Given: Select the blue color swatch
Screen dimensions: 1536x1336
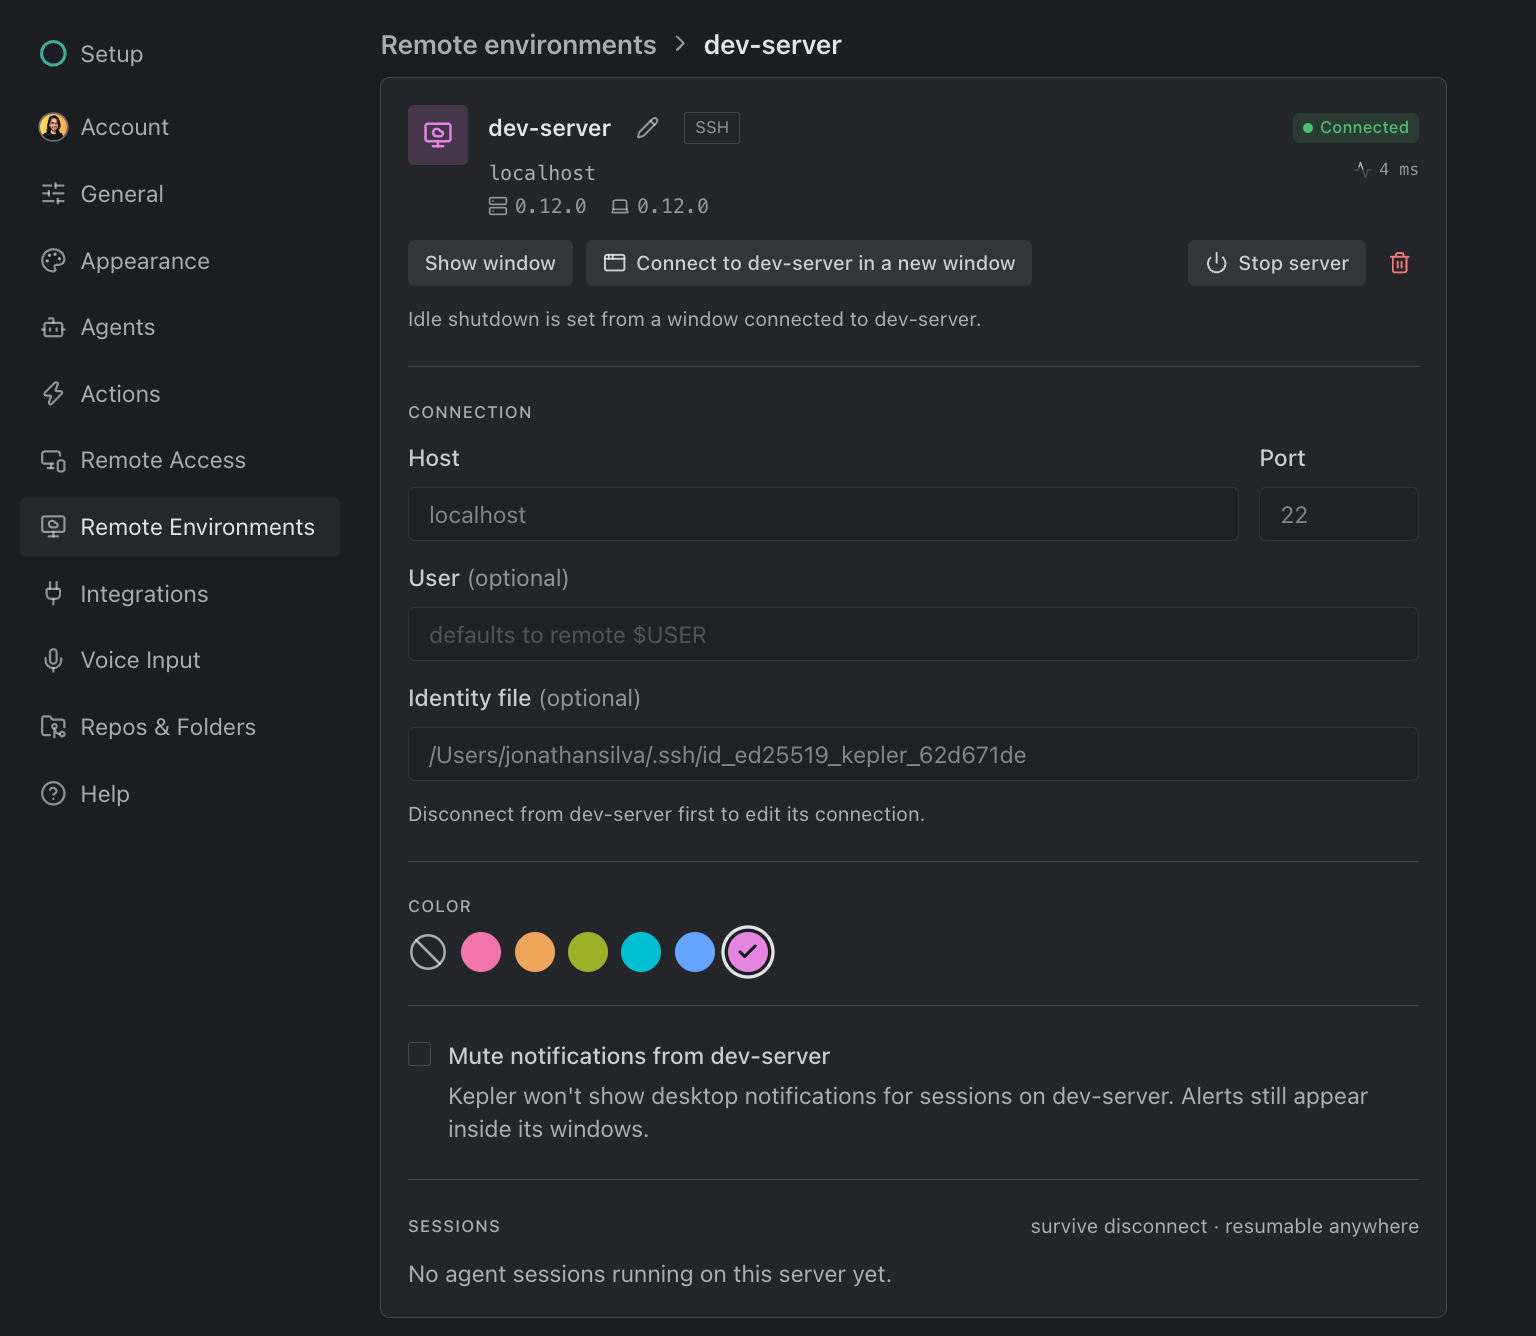Looking at the screenshot, I should pos(695,952).
